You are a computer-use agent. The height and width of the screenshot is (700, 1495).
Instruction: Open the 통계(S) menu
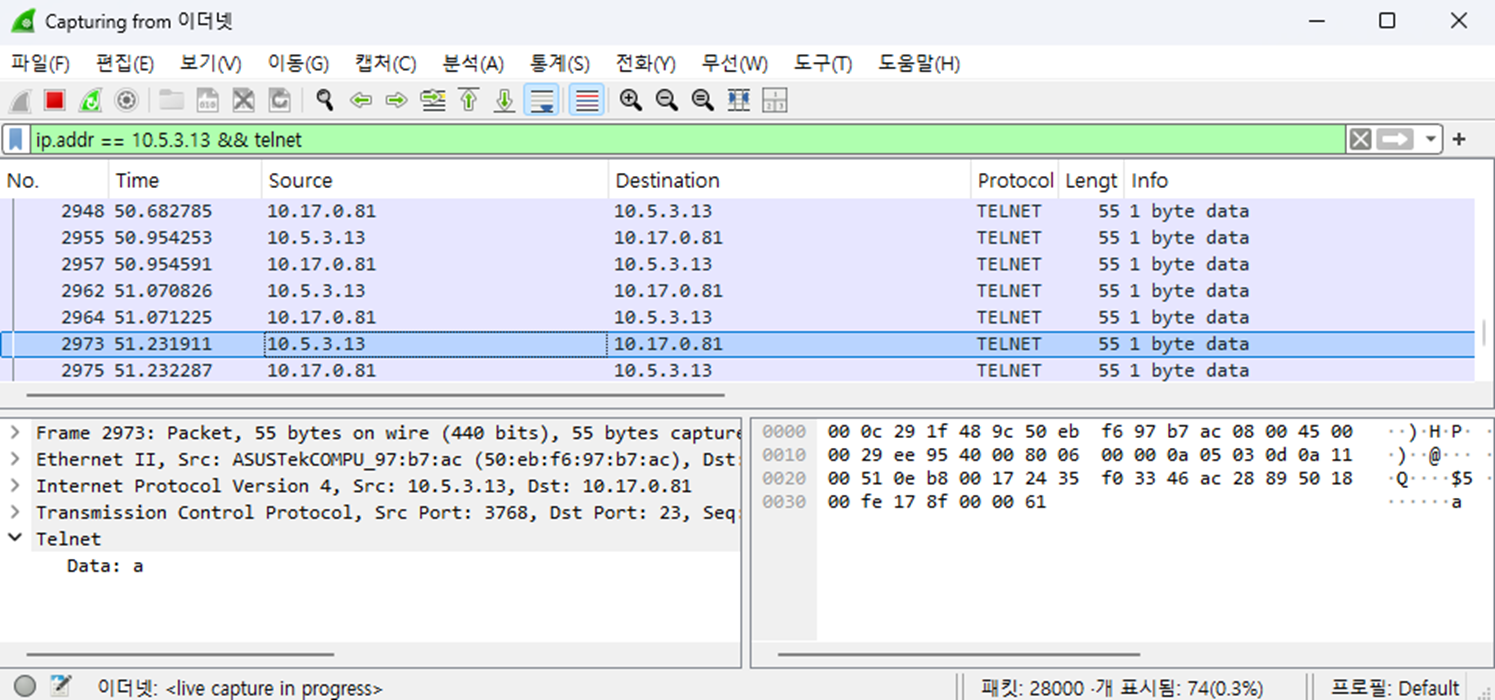tap(560, 63)
